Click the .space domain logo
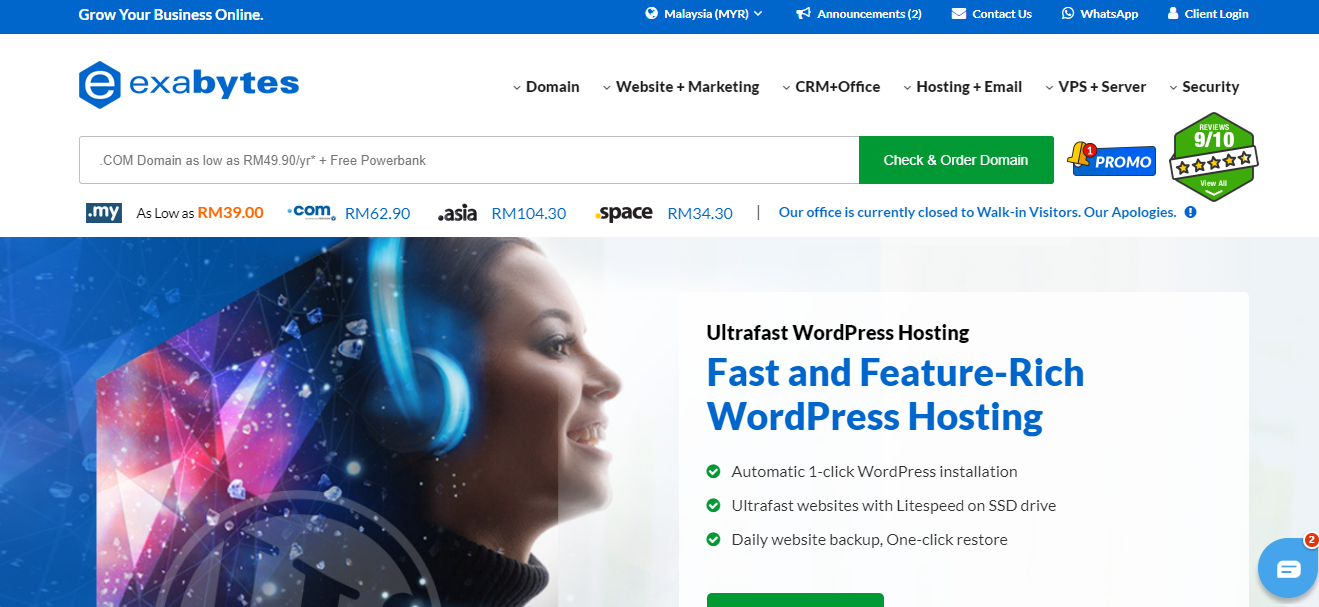 tap(624, 213)
